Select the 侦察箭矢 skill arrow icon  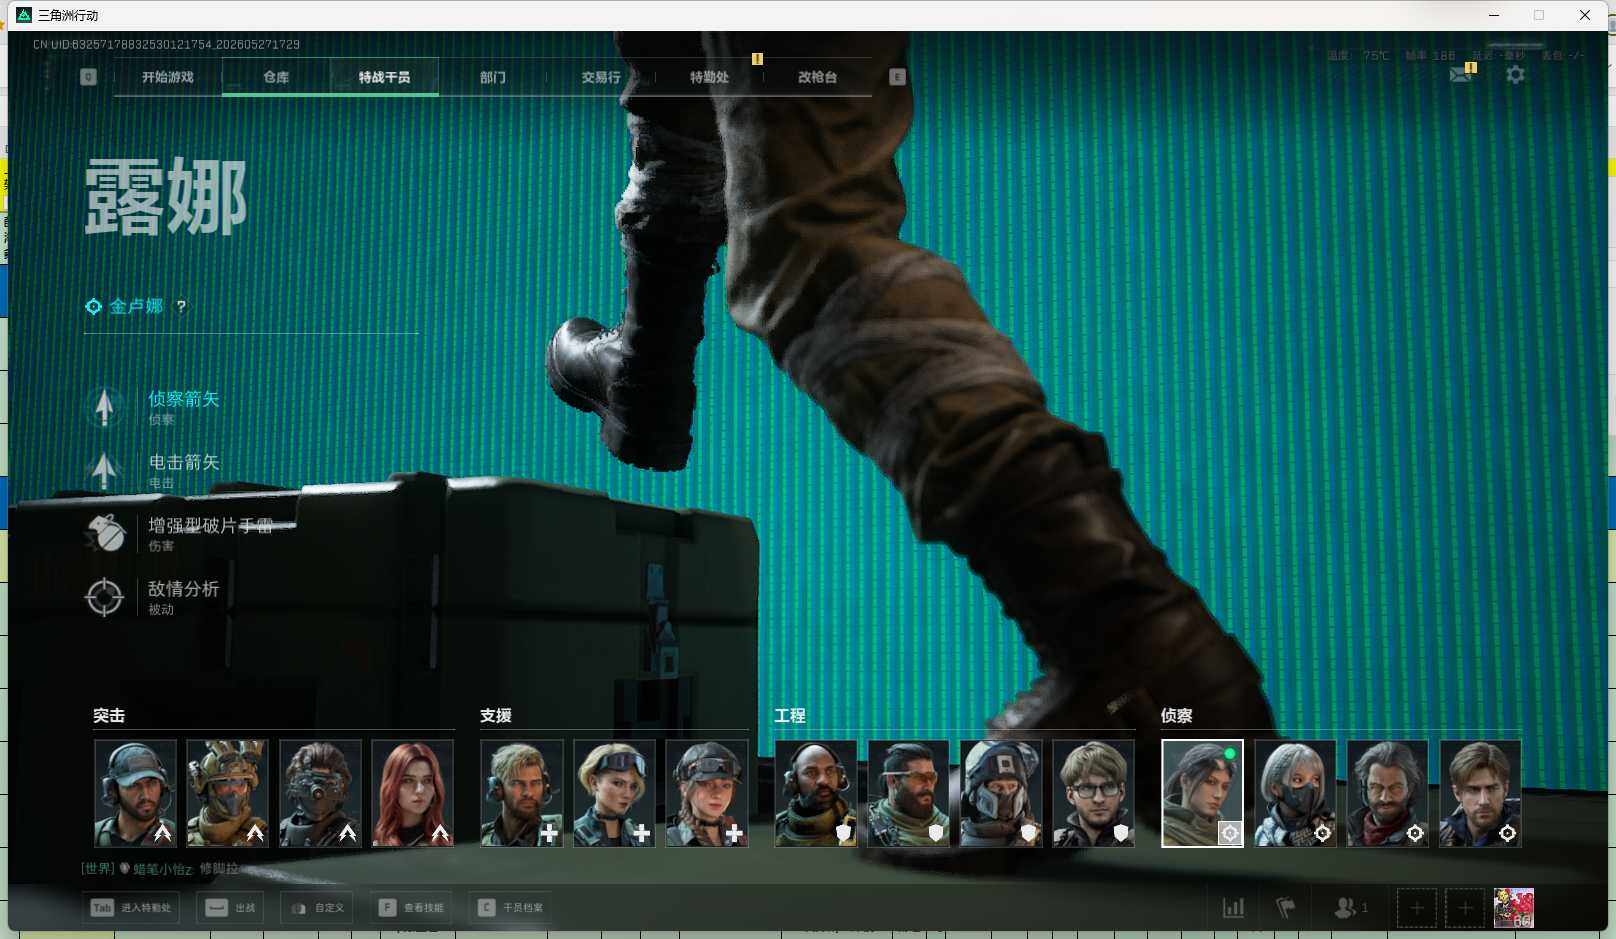[104, 407]
